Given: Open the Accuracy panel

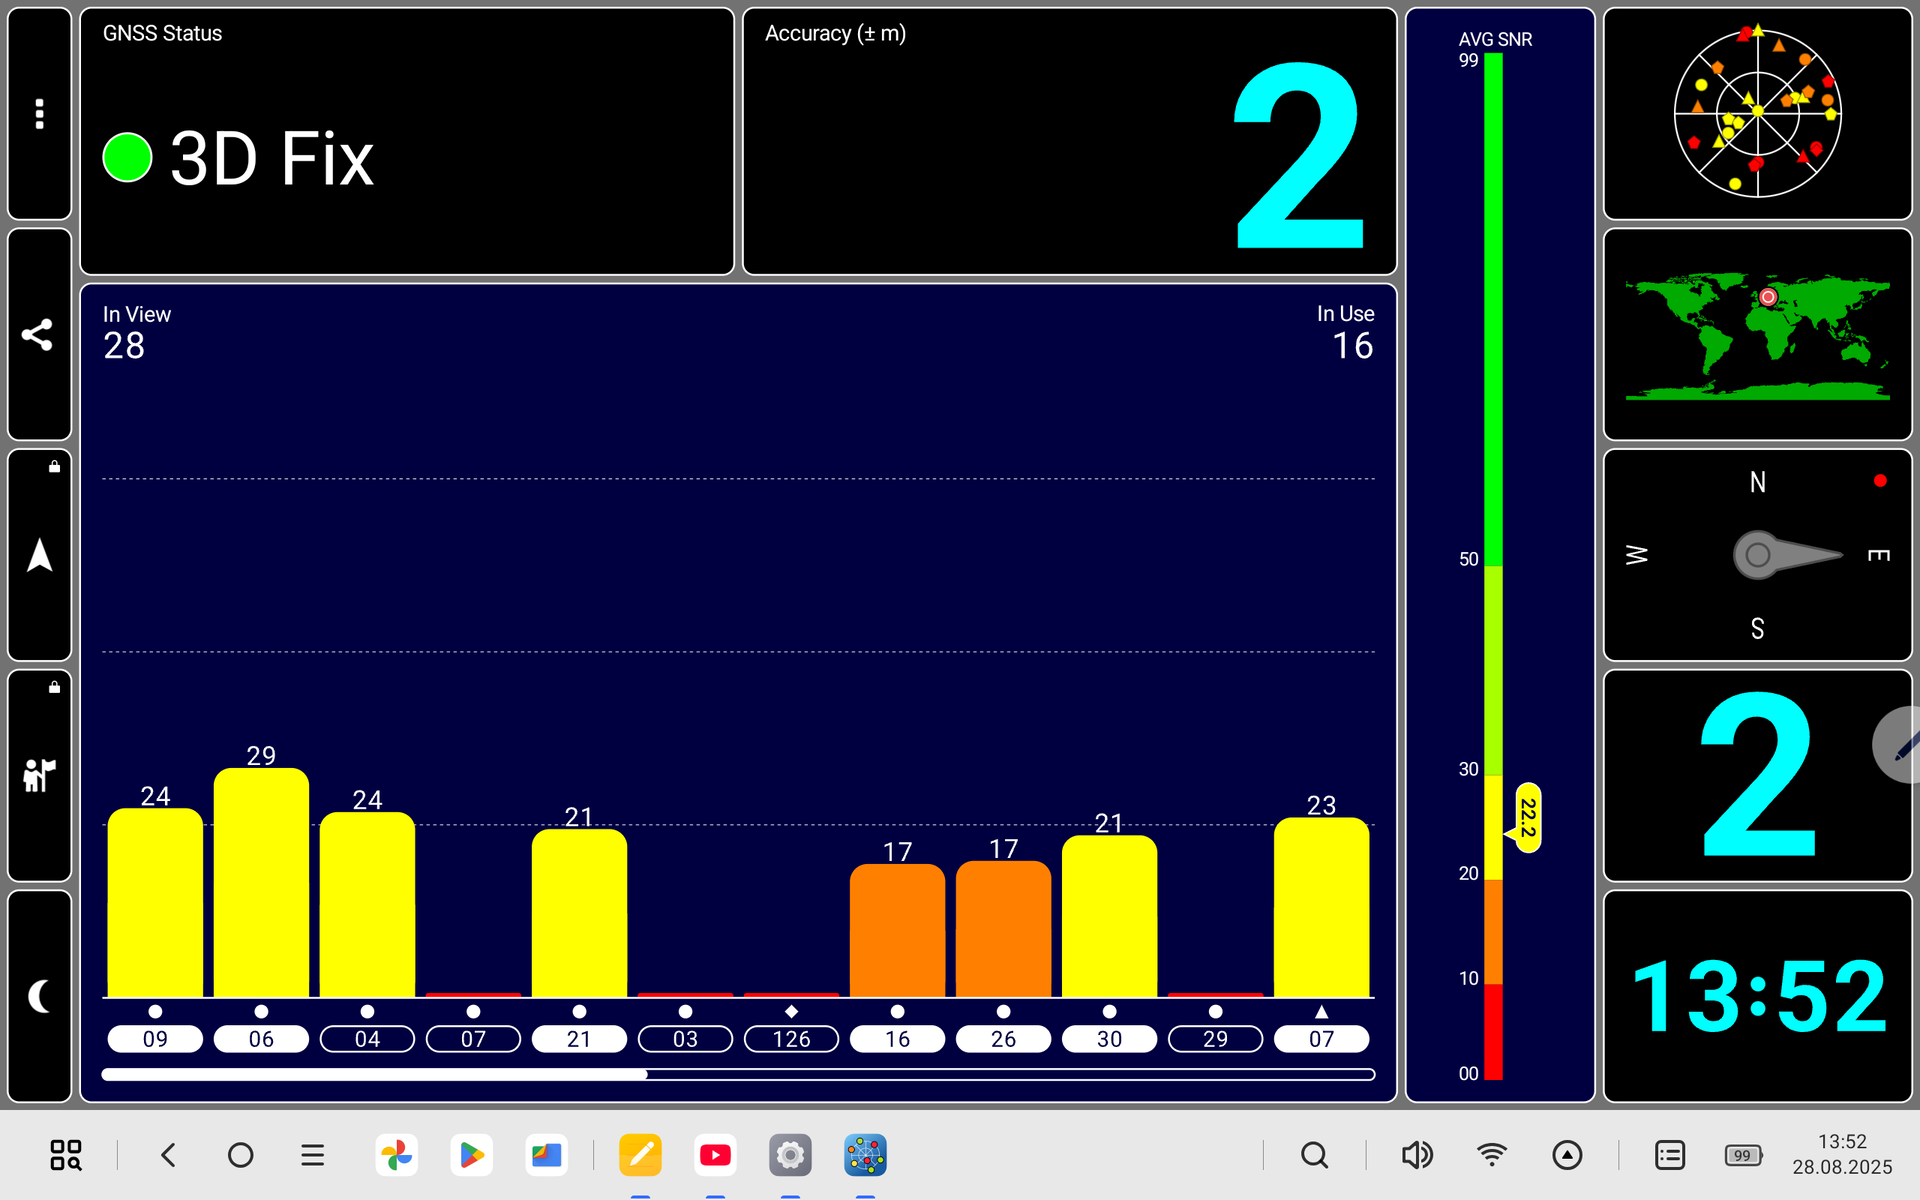Looking at the screenshot, I should pos(1068,141).
